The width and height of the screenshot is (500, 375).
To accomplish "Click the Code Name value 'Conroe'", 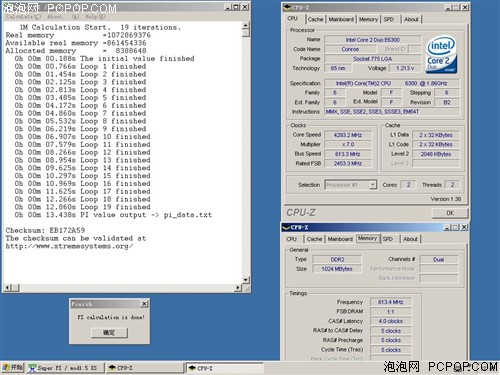I will [x=350, y=49].
